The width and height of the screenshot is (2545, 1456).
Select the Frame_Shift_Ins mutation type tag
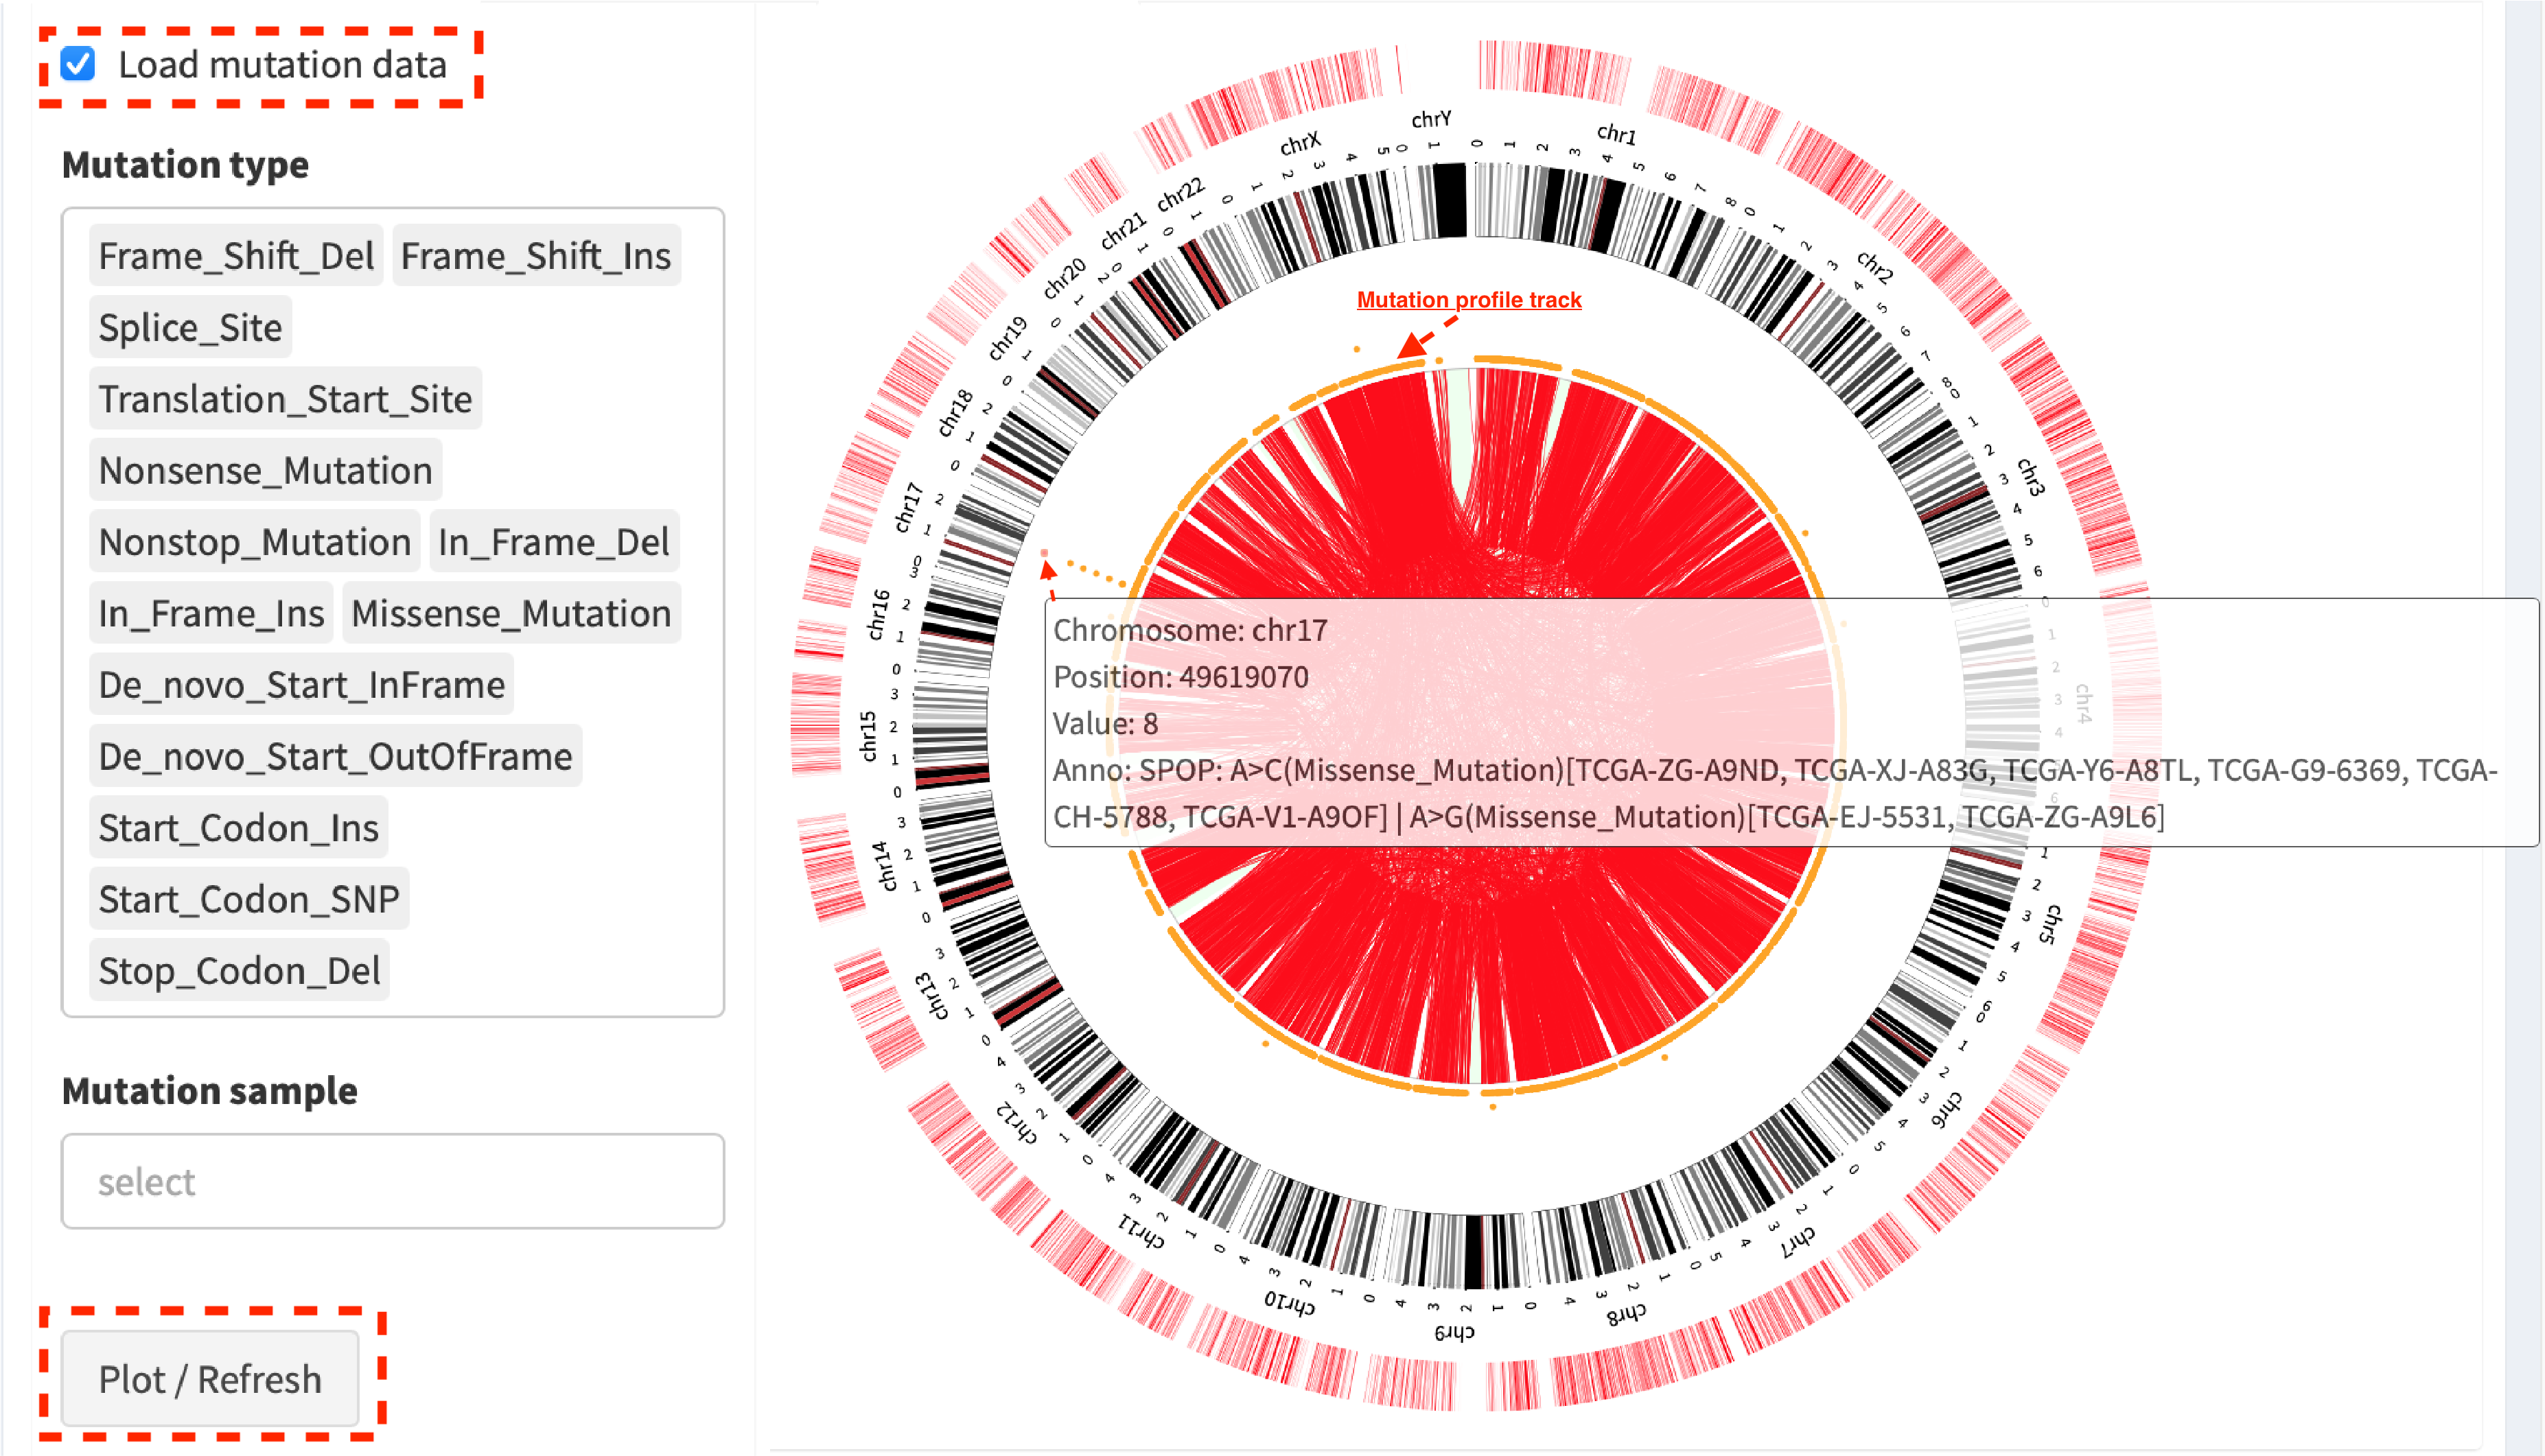pyautogui.click(x=536, y=256)
